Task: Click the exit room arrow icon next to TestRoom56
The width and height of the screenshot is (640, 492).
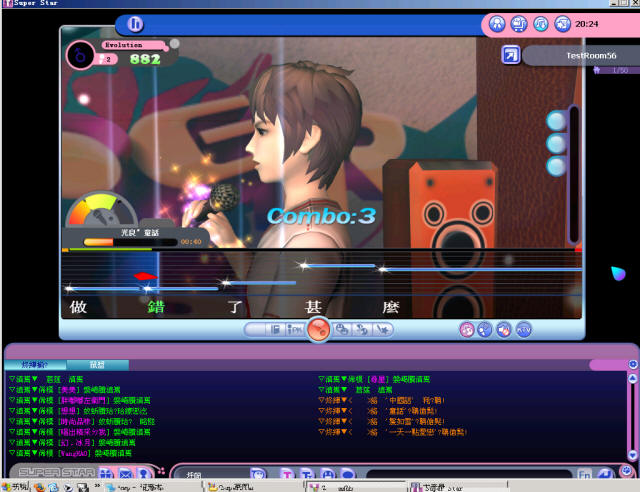Action: pos(511,55)
